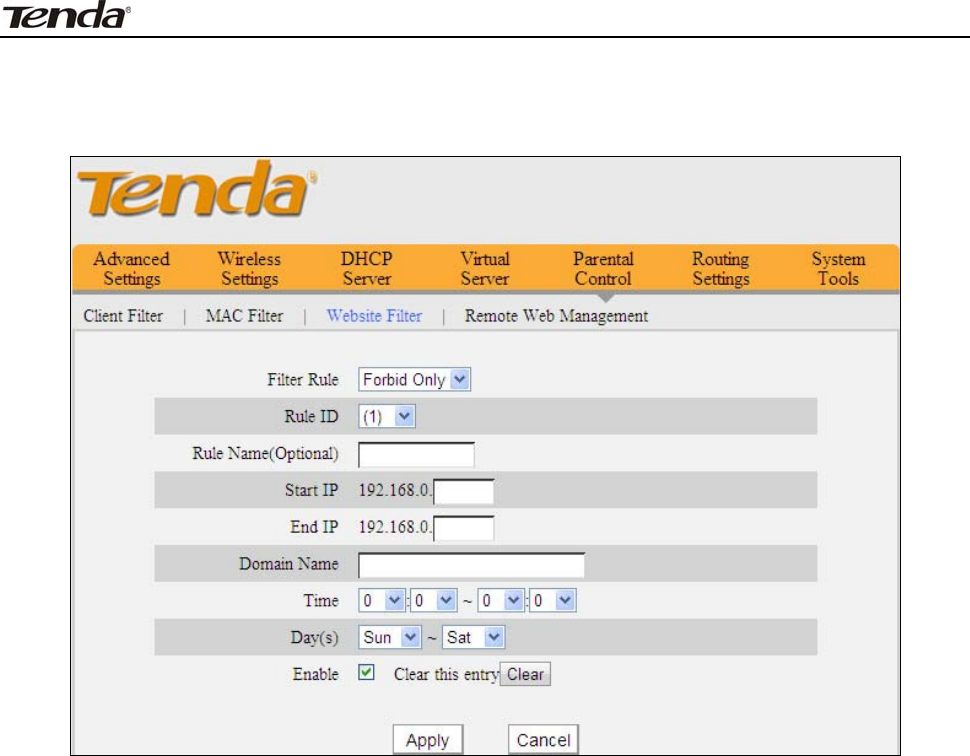Open the Sun start day dropdown
Screen dimensions: 970x756
point(390,637)
